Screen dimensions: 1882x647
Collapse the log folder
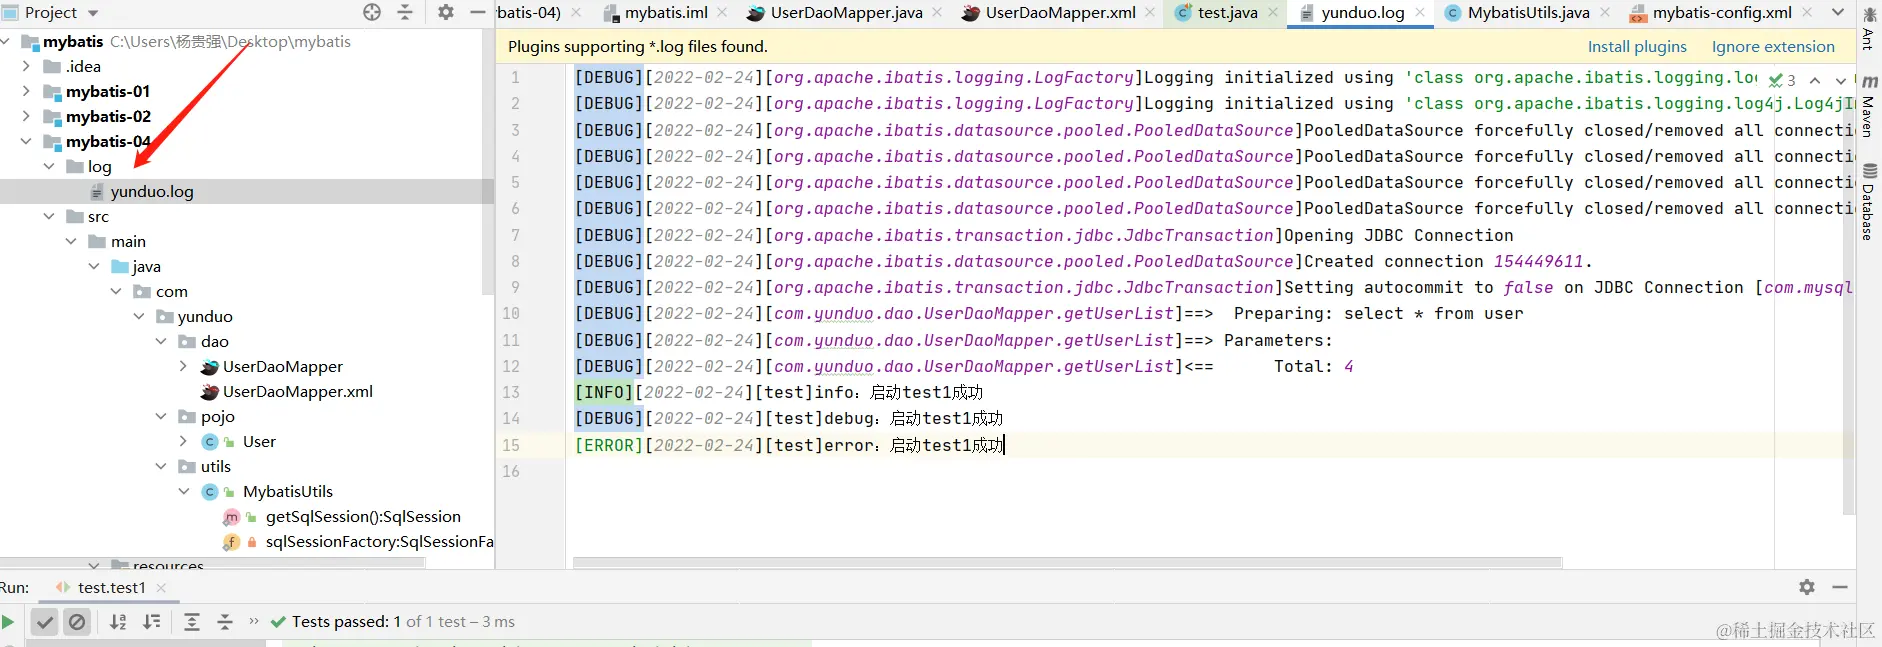[48, 166]
